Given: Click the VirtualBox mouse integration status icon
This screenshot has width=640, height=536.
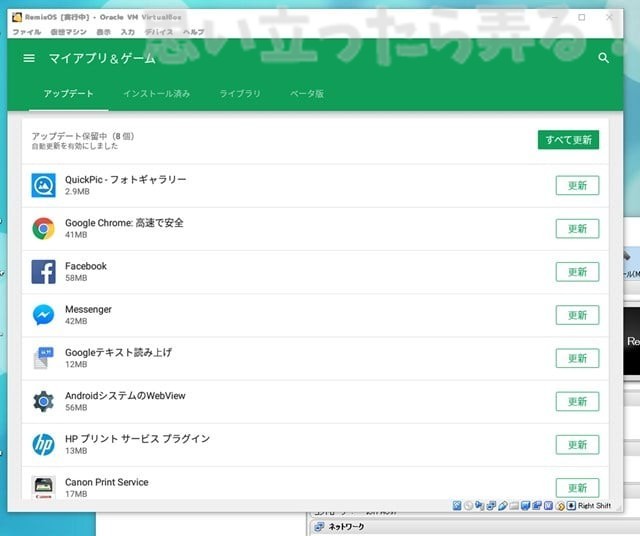Looking at the screenshot, I should 560,506.
